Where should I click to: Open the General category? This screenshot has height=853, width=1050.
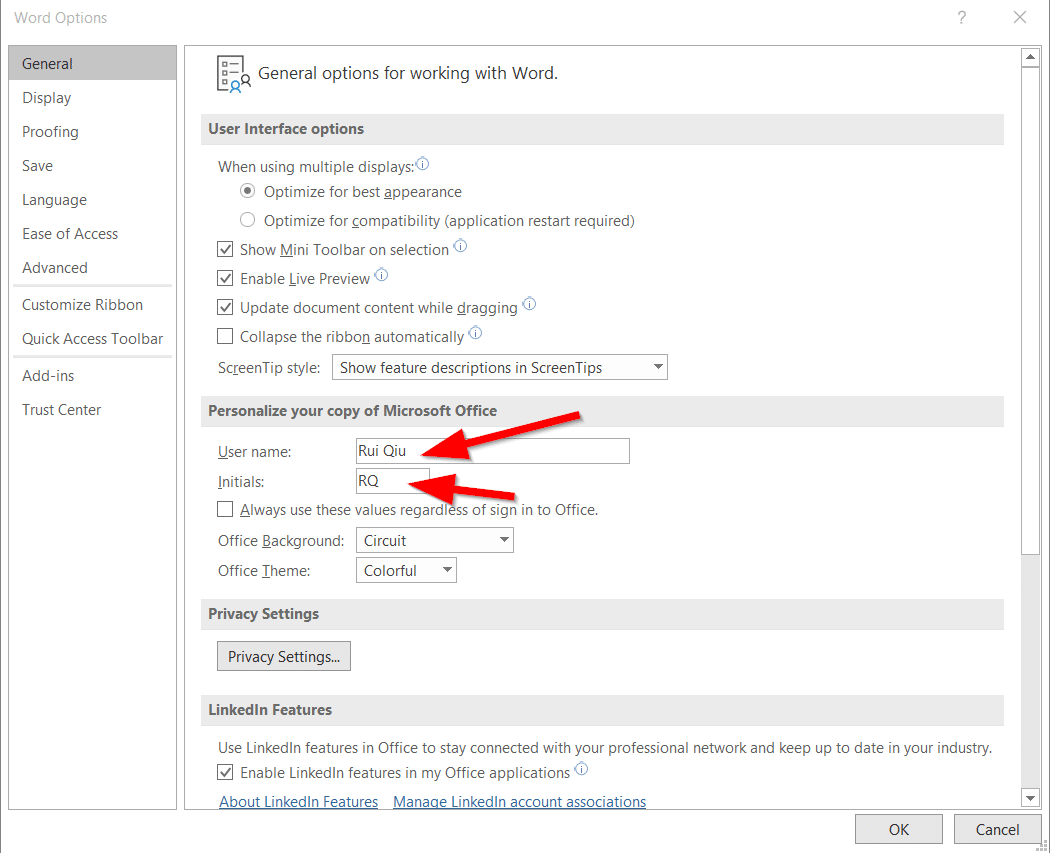[92, 64]
